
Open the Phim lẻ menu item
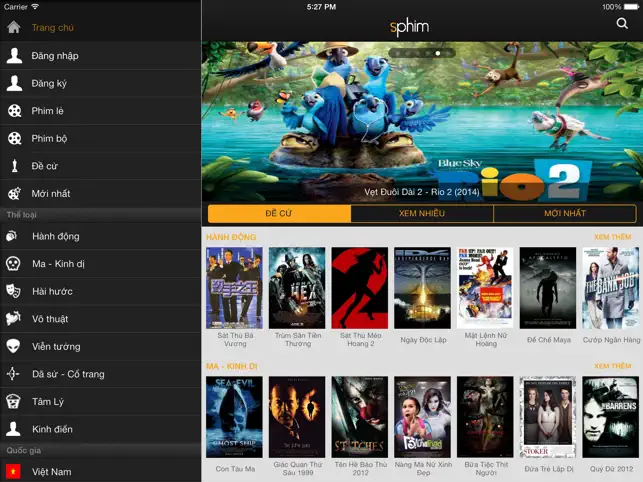tap(100, 111)
